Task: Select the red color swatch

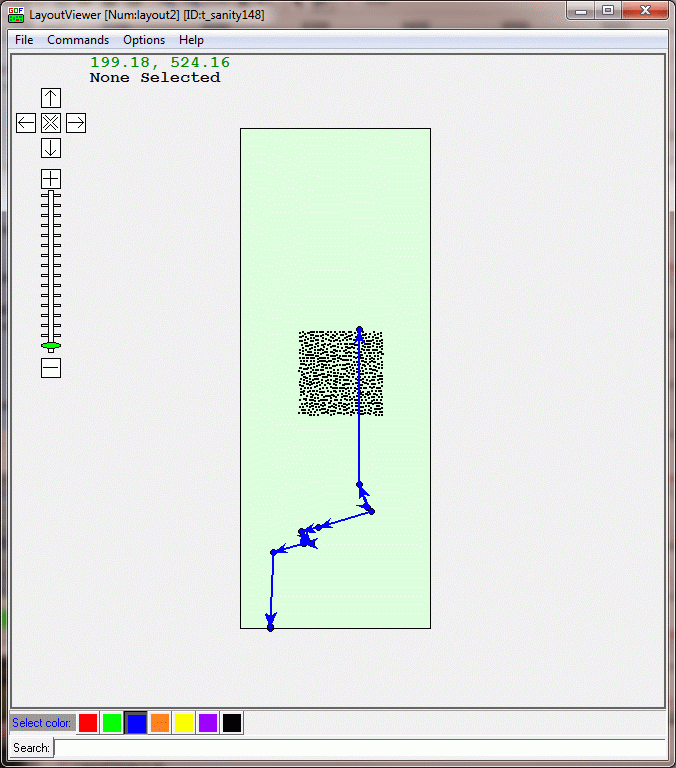Action: [88, 723]
